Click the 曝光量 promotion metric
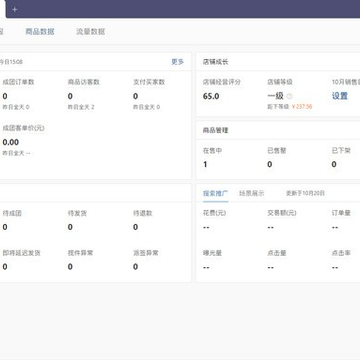360x360 pixels. (212, 253)
